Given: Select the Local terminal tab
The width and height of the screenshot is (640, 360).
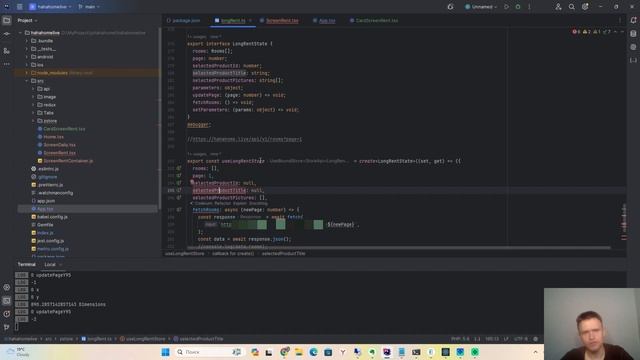Looking at the screenshot, I should click(50, 264).
